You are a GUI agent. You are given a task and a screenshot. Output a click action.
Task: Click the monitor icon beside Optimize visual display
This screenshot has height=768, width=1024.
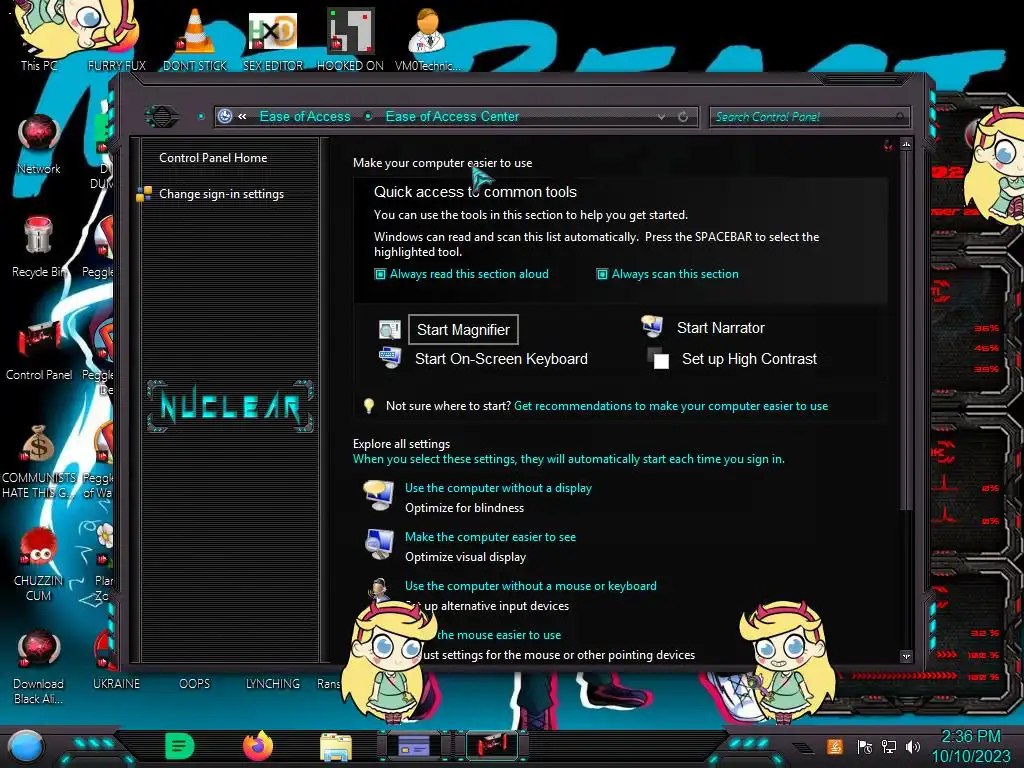click(379, 544)
